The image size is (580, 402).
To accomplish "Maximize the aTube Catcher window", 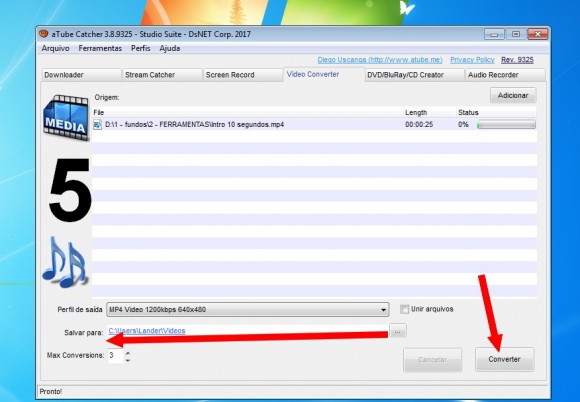I will [516, 34].
